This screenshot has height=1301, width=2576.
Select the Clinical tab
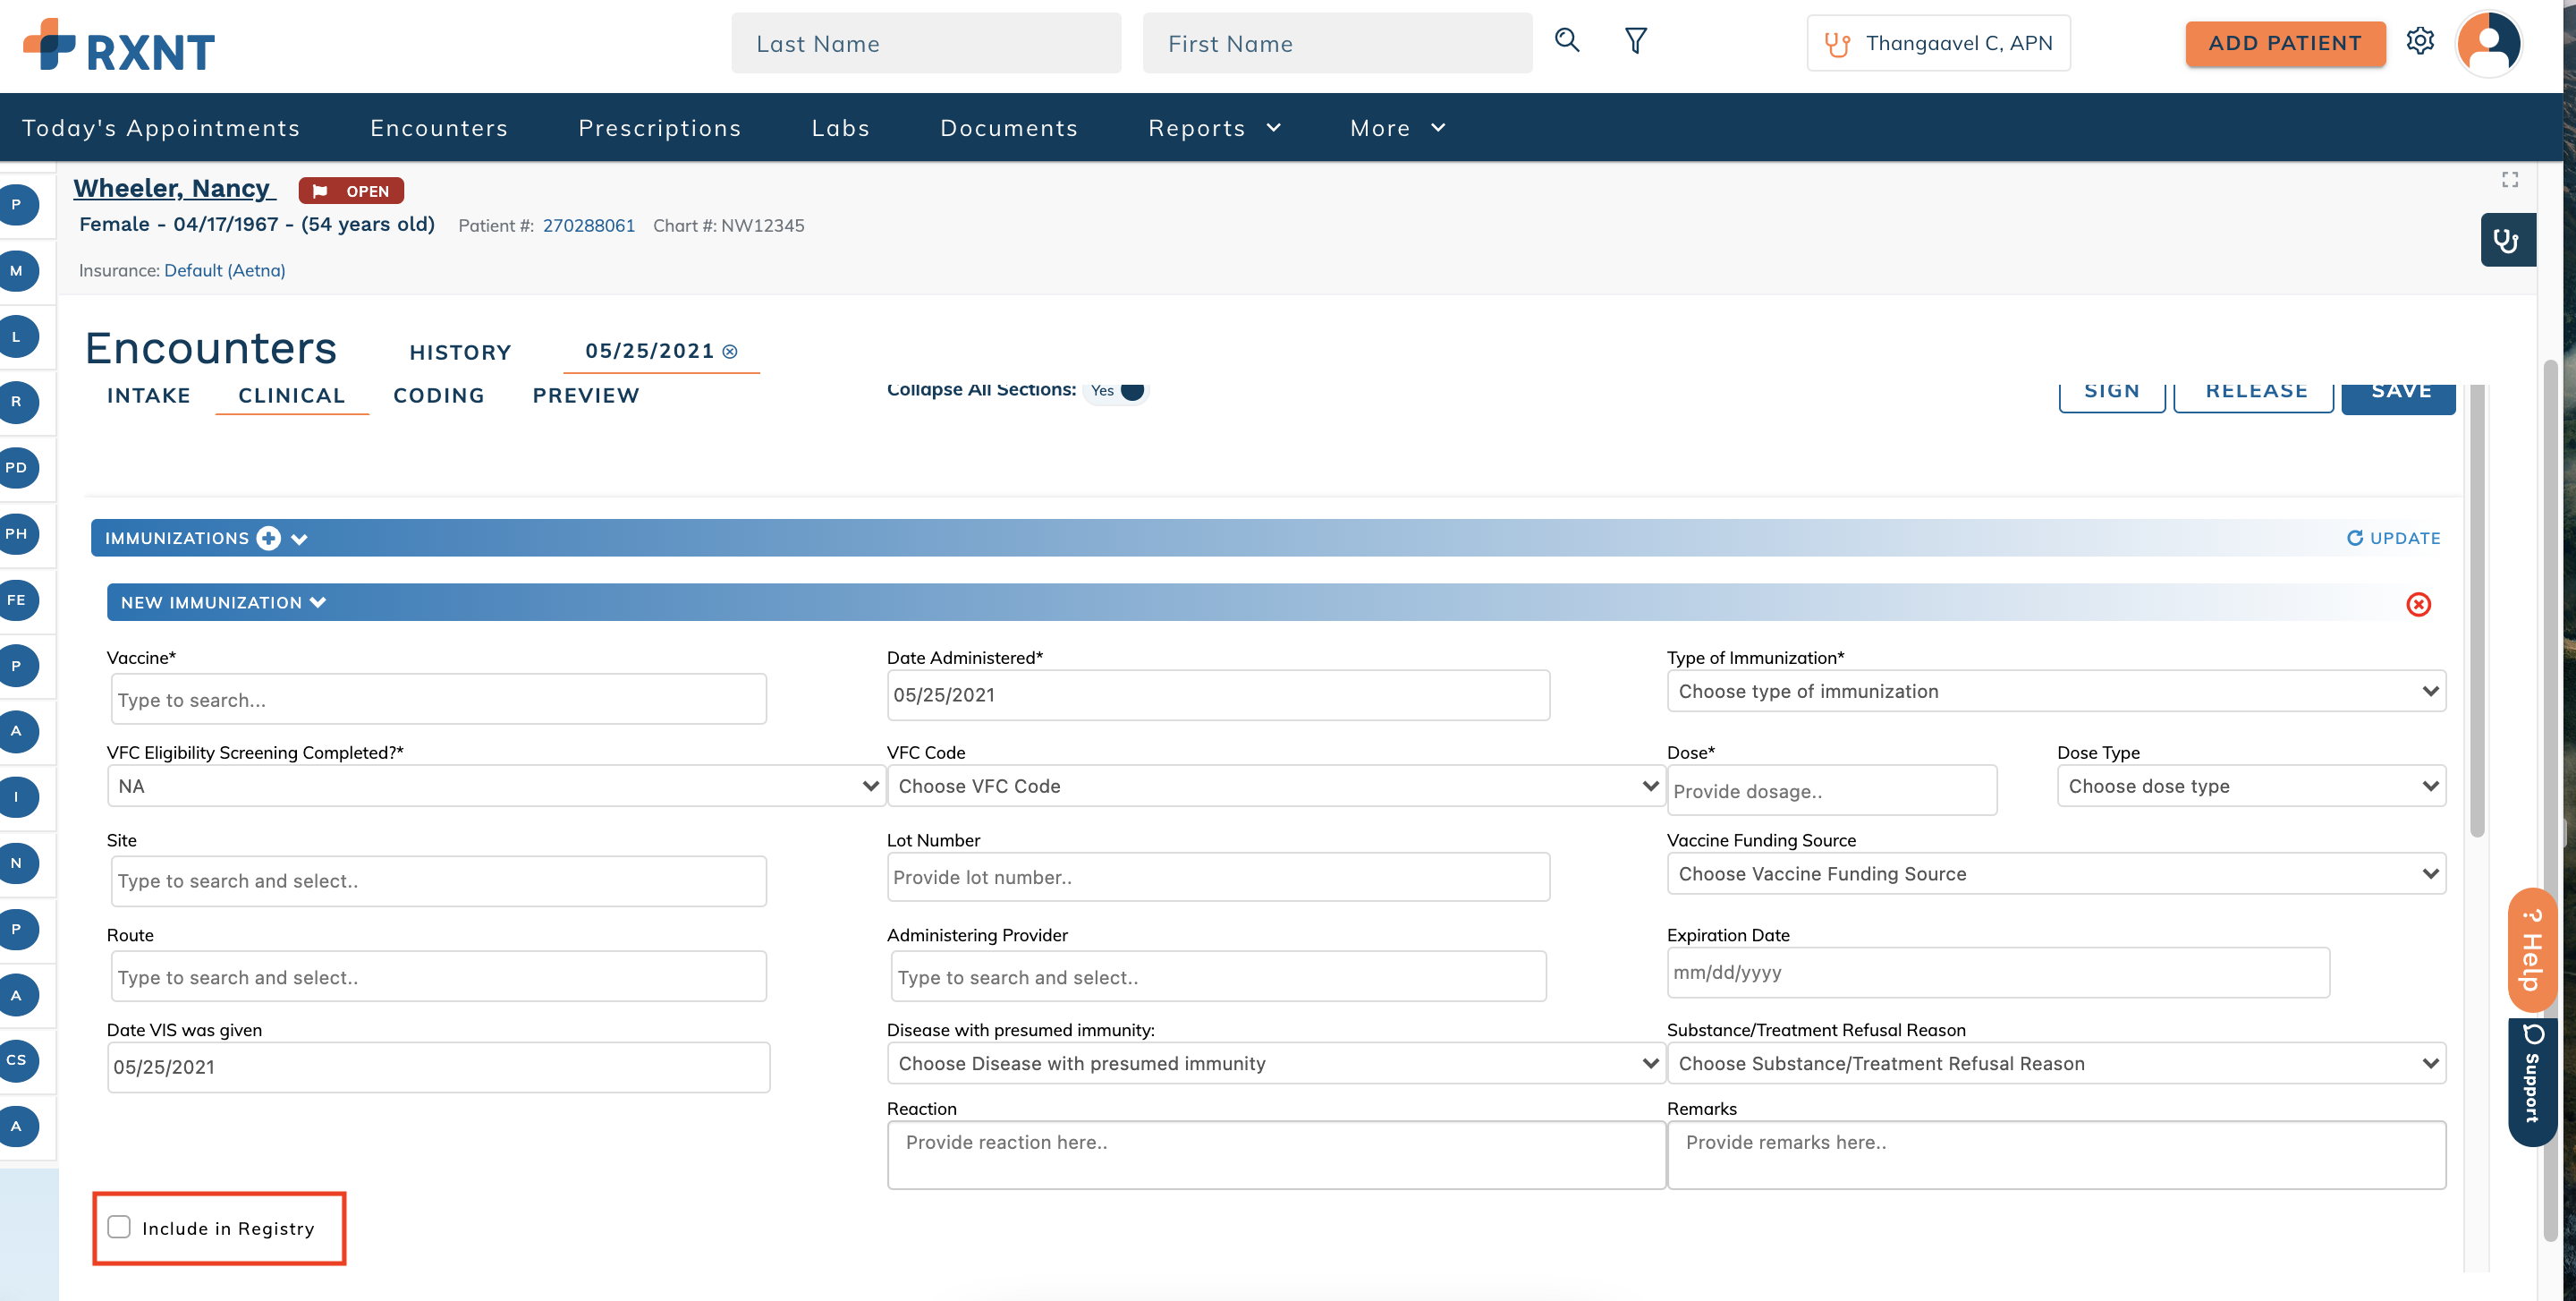pos(292,395)
